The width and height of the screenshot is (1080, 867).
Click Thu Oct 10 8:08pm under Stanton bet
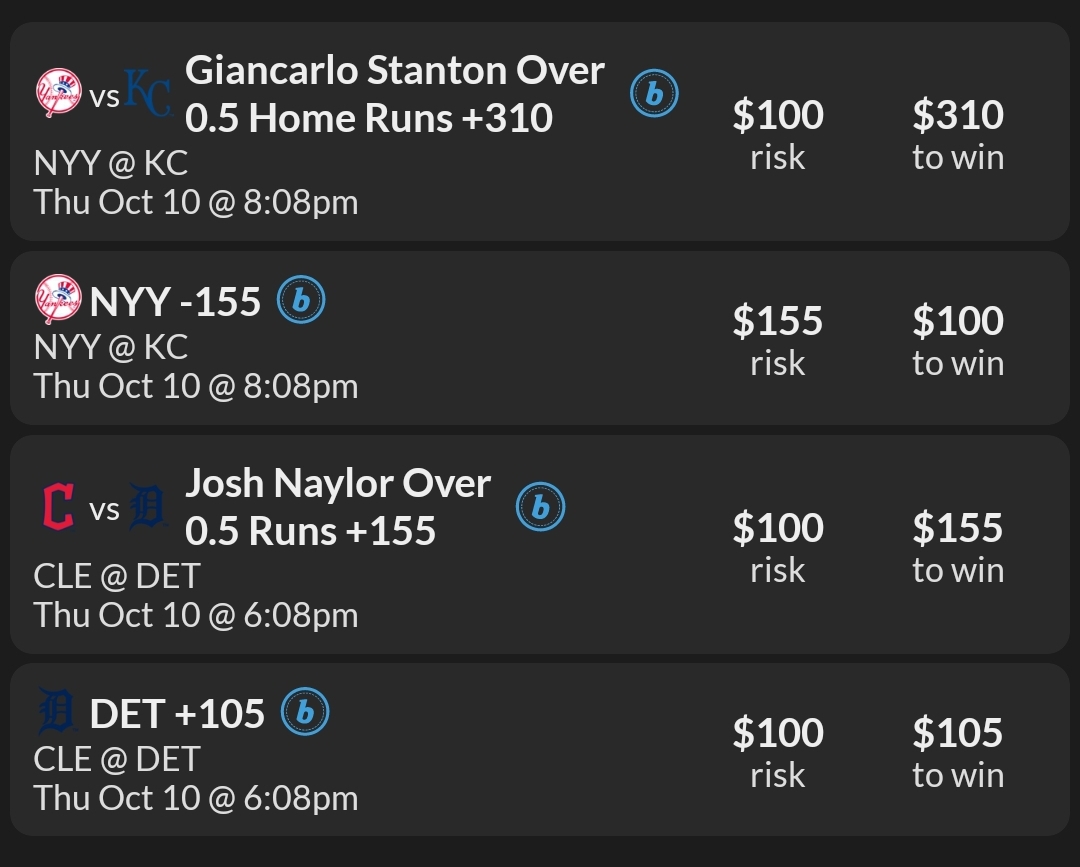click(x=196, y=202)
